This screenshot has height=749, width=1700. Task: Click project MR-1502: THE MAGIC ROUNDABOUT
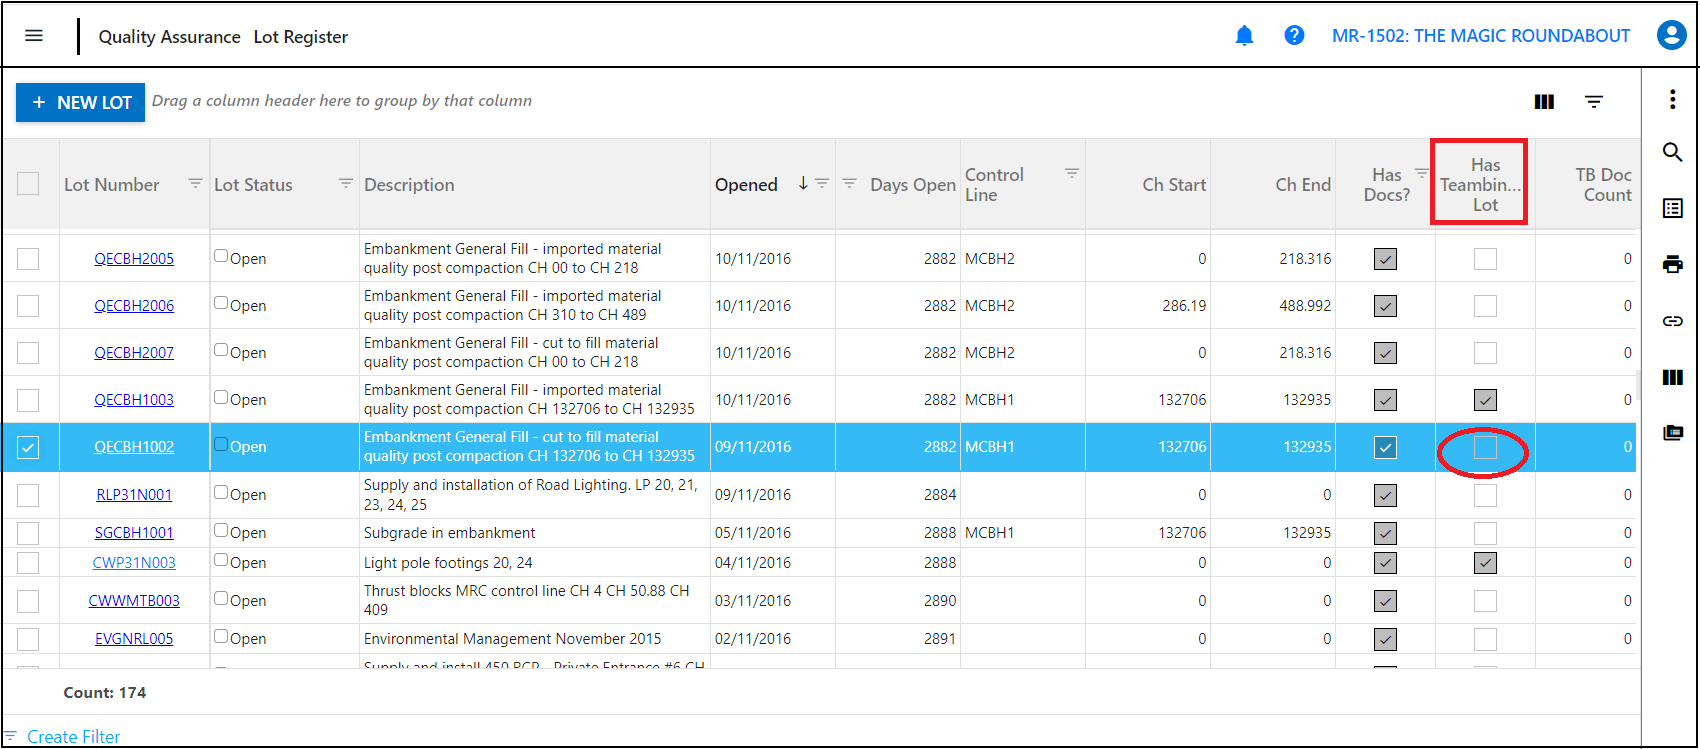[1481, 36]
